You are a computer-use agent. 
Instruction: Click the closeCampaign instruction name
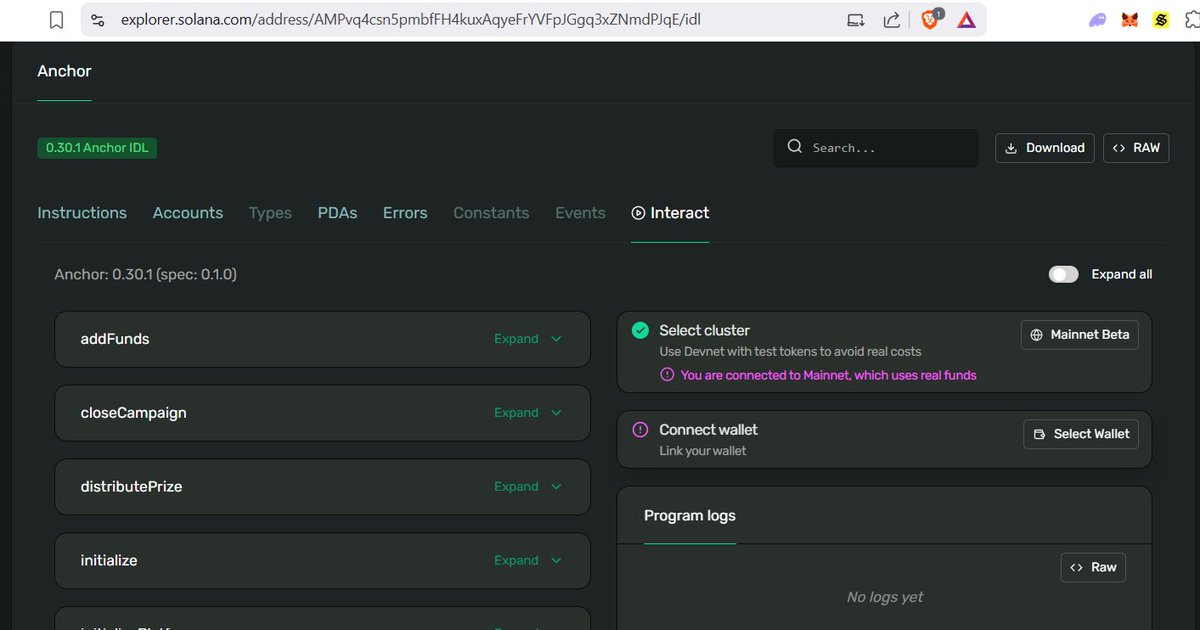tap(133, 413)
